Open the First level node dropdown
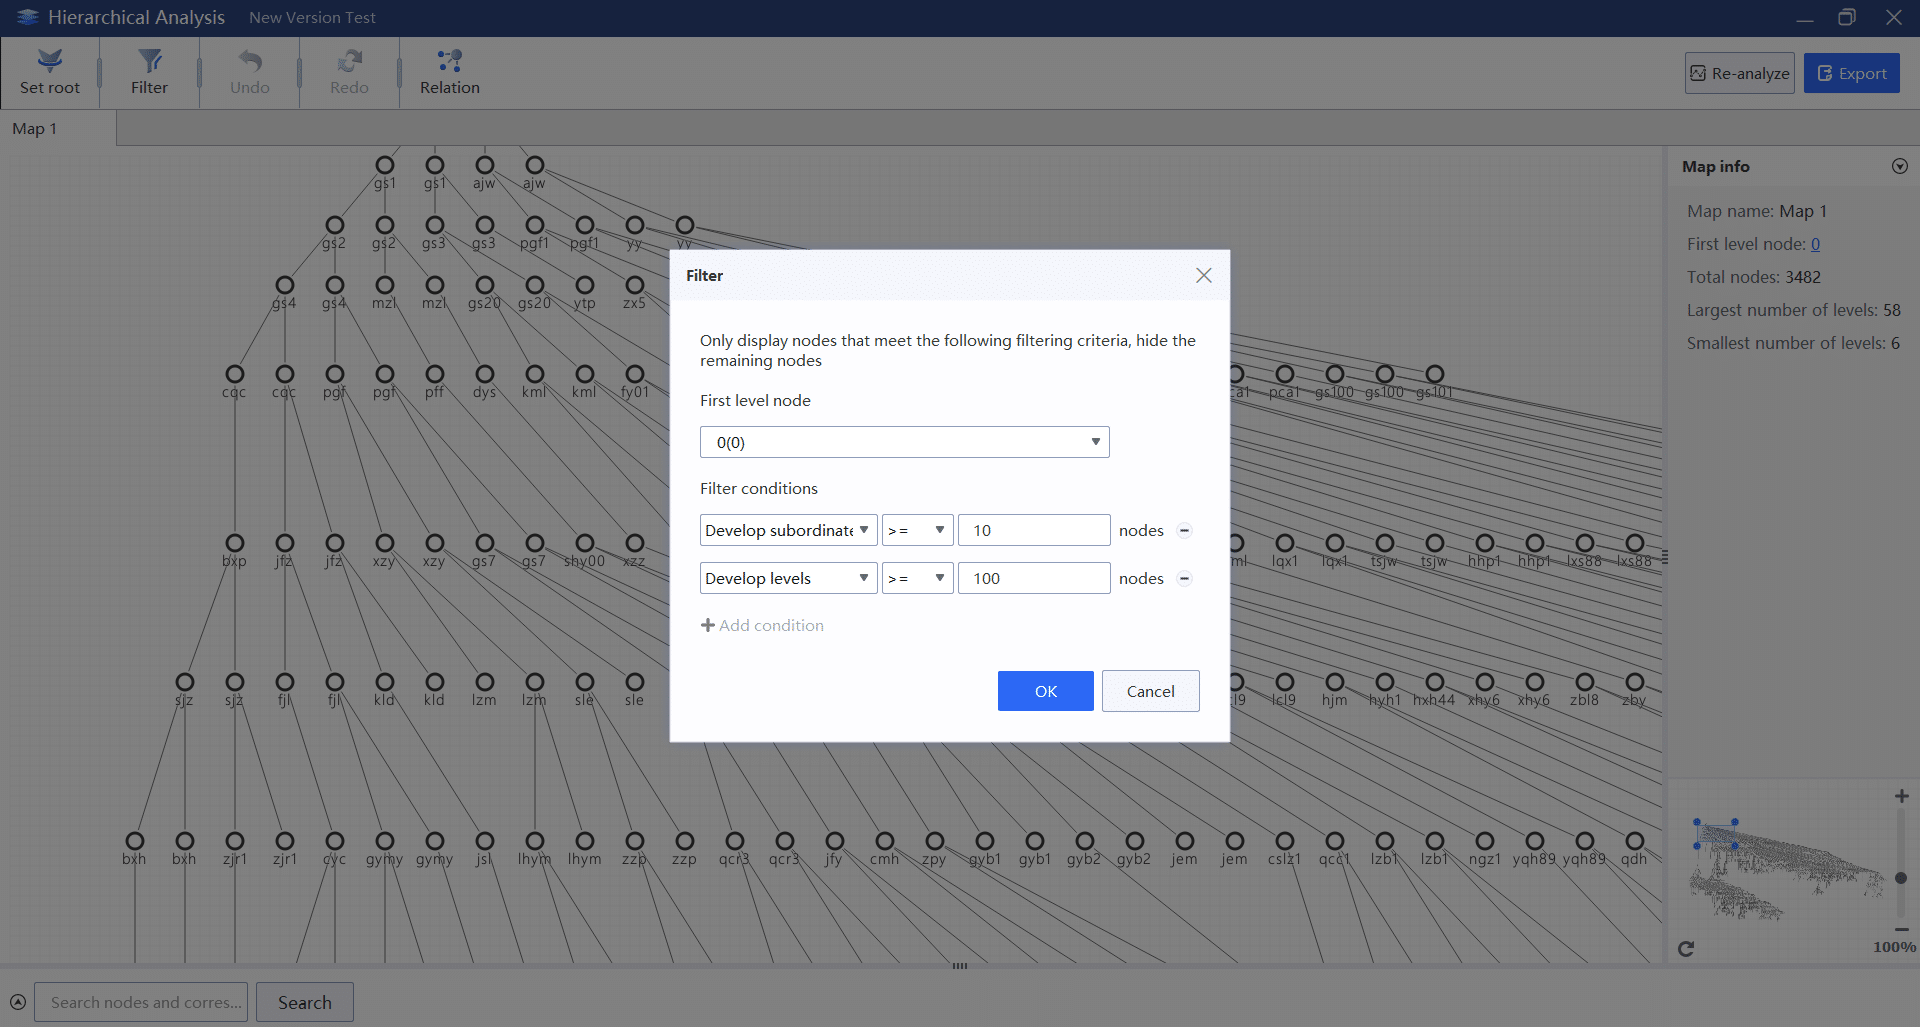This screenshot has width=1920, height=1027. click(904, 442)
